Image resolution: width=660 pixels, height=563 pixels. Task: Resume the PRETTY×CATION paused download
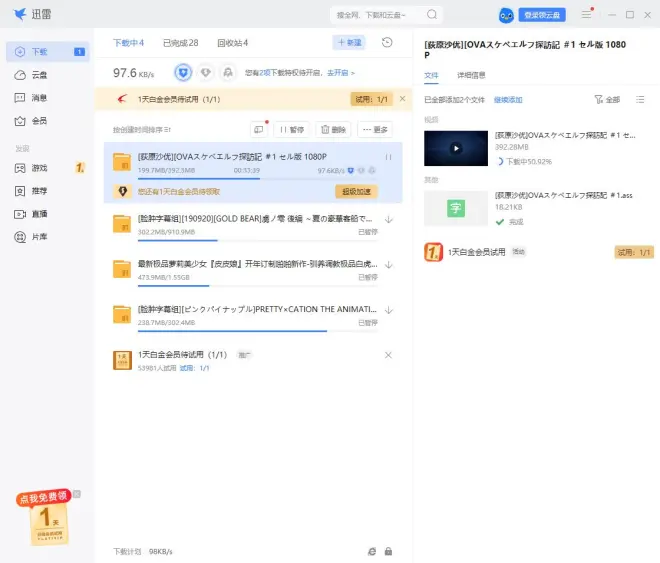(x=388, y=310)
